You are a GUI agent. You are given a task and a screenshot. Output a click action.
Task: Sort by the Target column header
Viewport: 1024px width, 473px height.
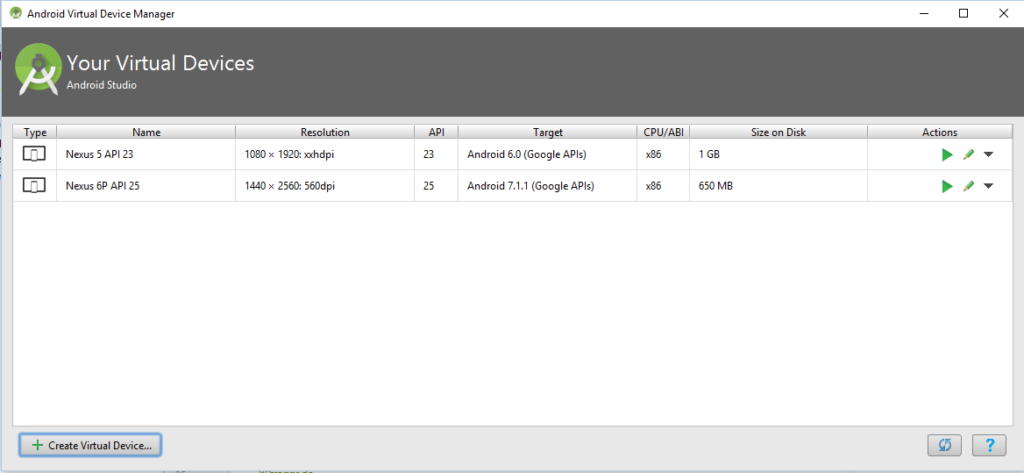pos(547,132)
